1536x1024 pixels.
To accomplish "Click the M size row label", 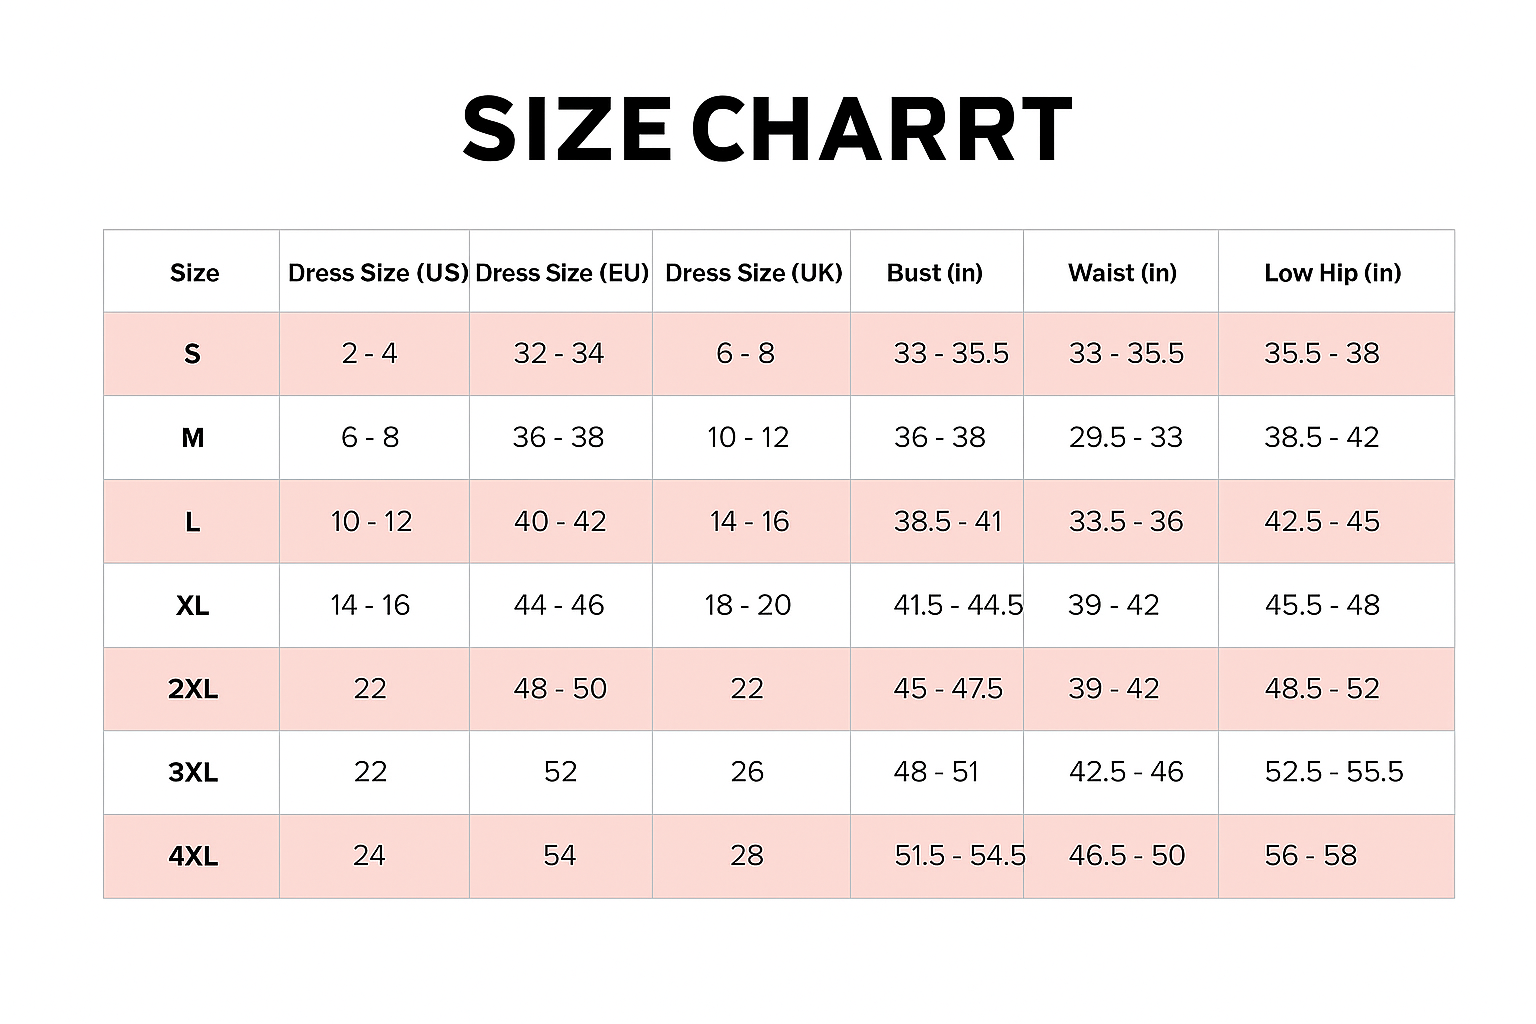I will 193,438.
